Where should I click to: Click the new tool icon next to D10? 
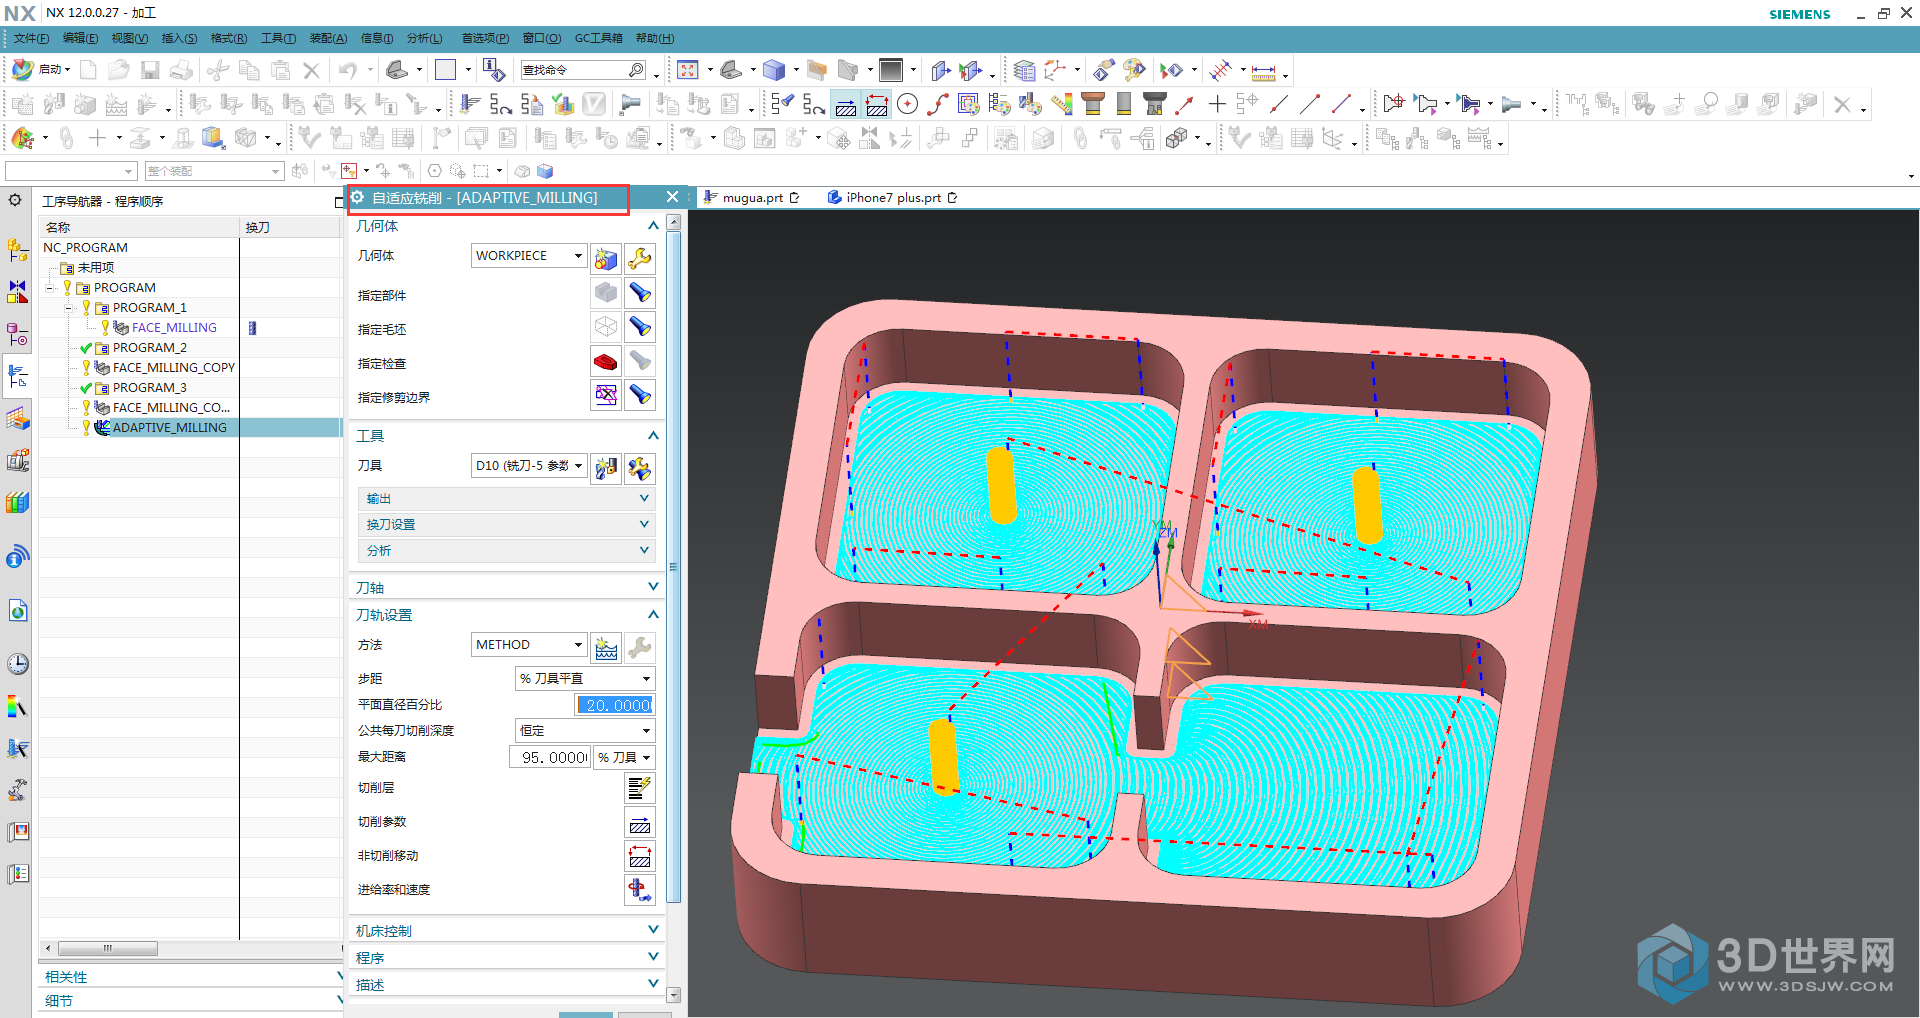[606, 468]
